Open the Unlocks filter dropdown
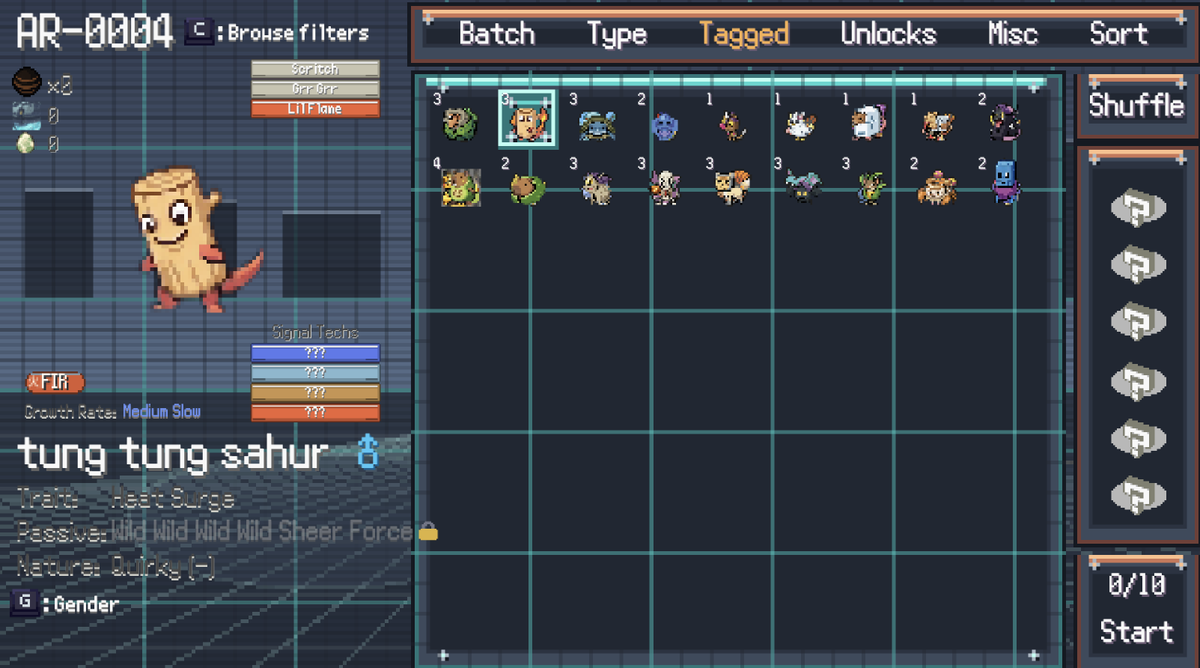This screenshot has width=1200, height=668. (x=888, y=34)
